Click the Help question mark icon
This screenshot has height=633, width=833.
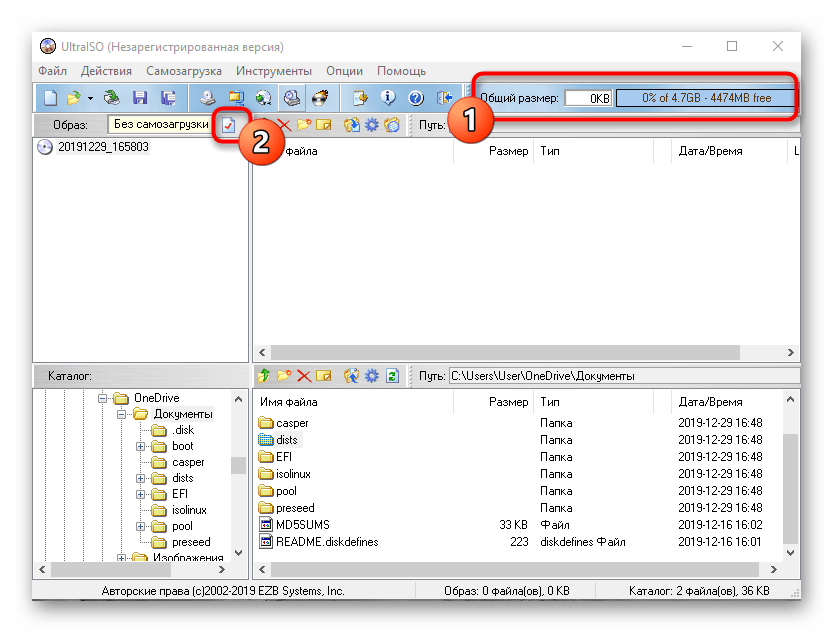(416, 98)
